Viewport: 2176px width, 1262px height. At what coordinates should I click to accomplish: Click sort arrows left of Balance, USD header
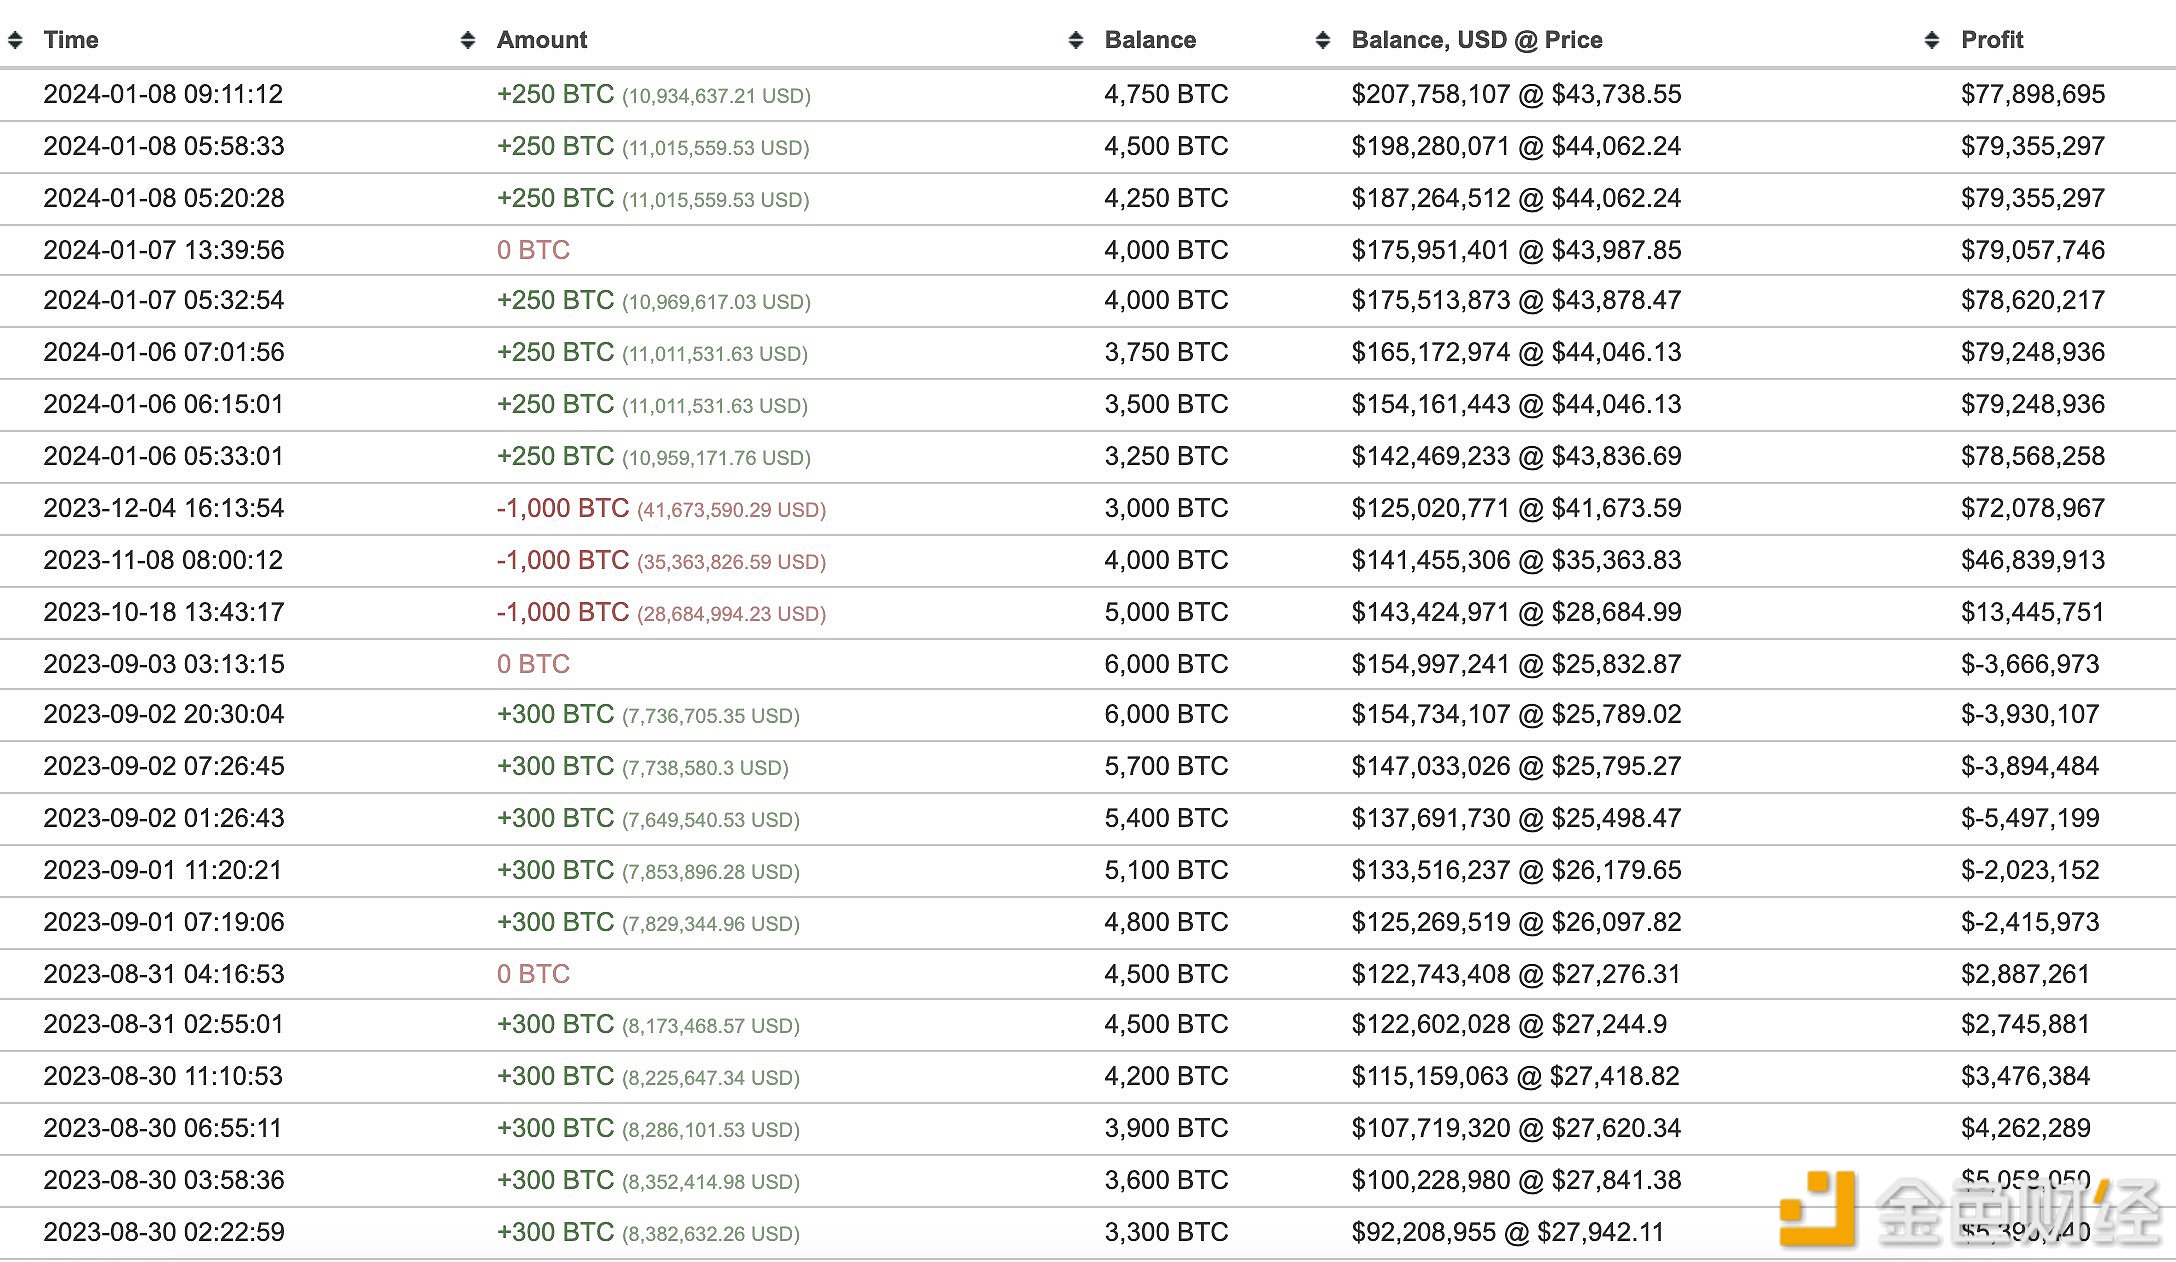(1323, 40)
